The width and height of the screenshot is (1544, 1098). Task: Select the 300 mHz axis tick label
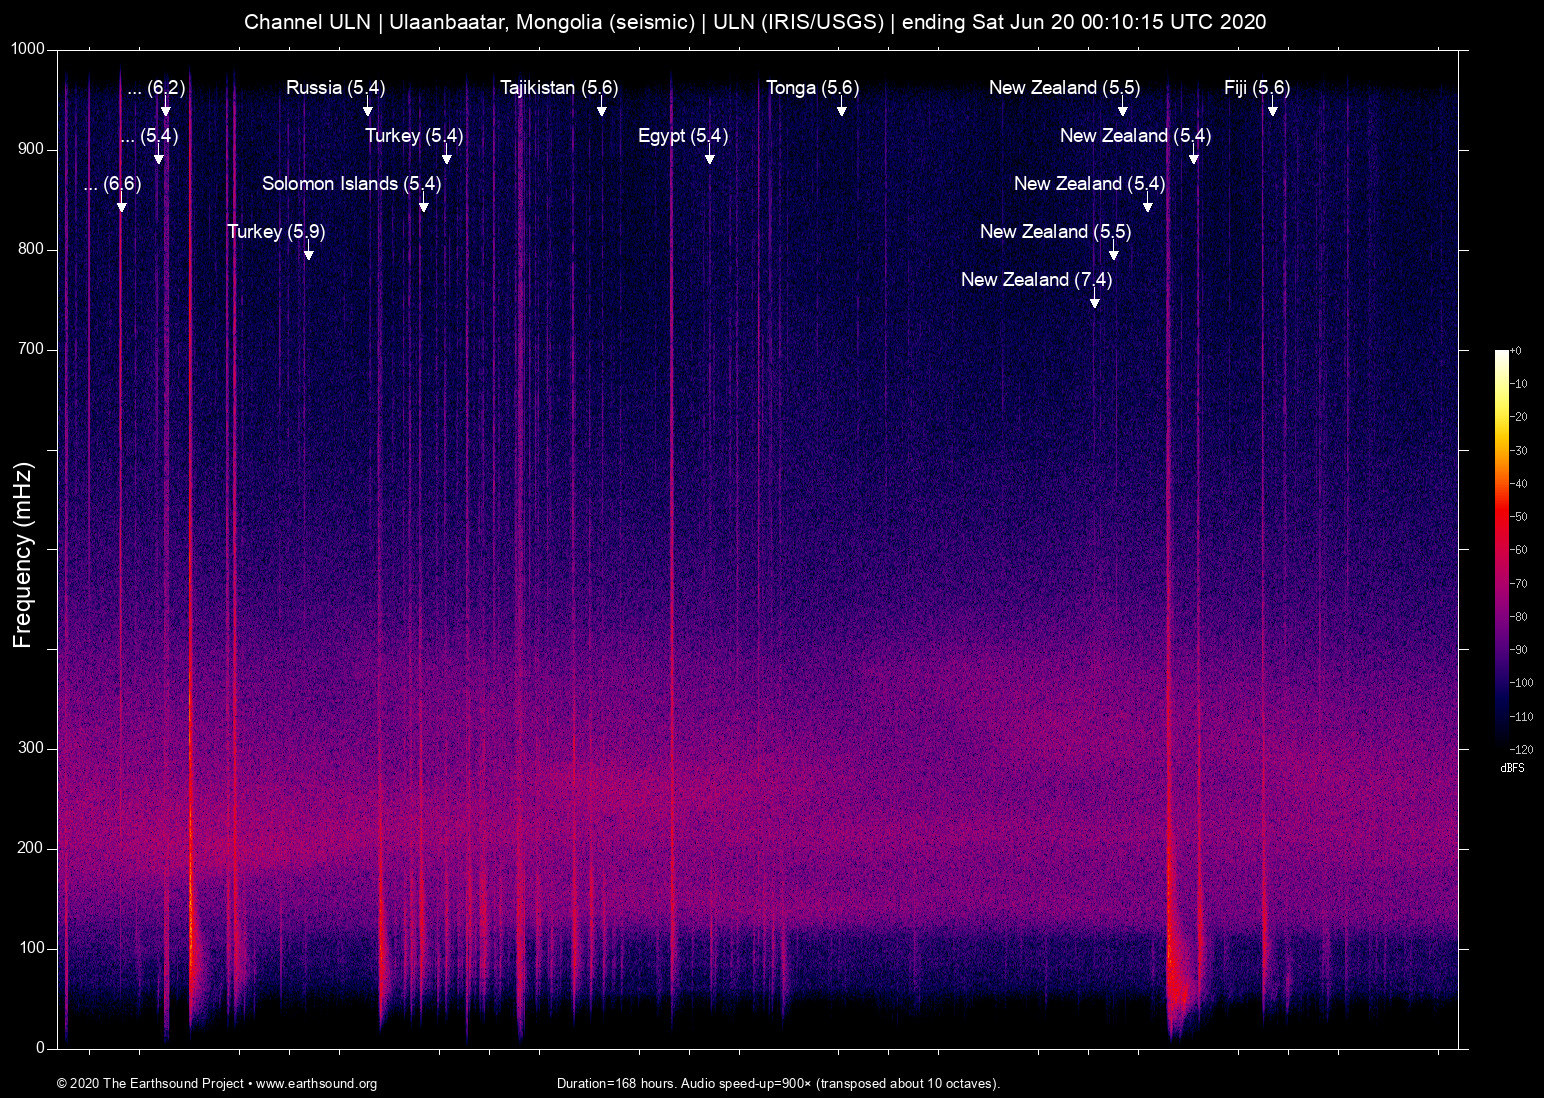(x=31, y=746)
